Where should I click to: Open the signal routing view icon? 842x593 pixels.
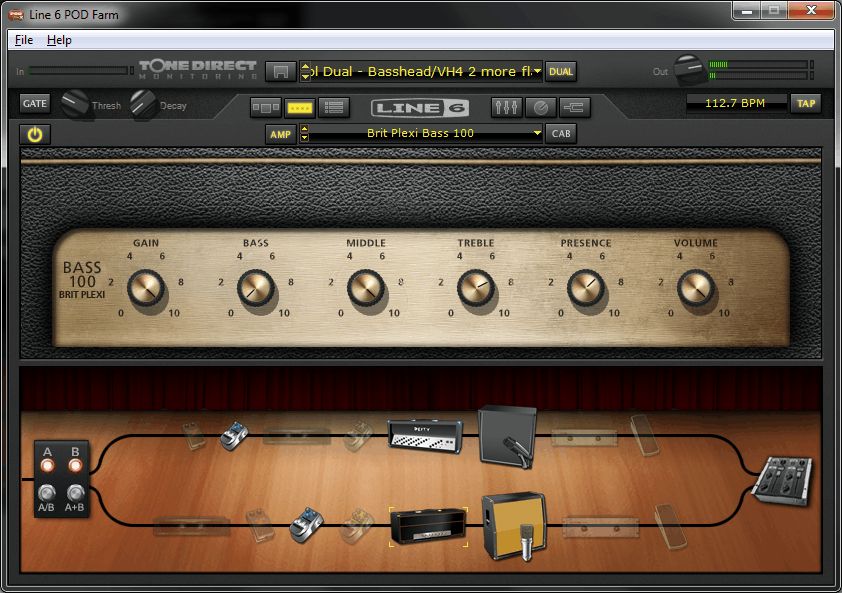click(574, 107)
